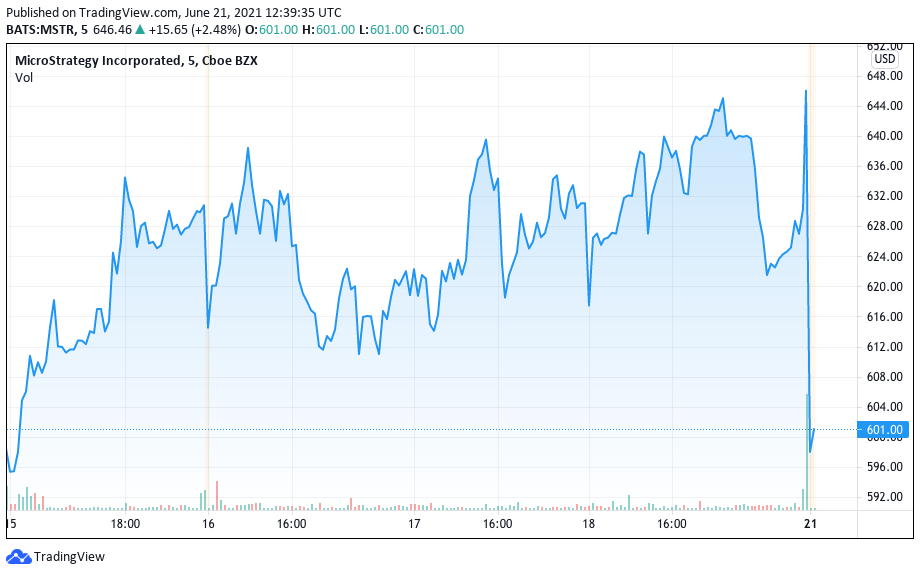Click the 644.00 price axis label
This screenshot has height=575, width=920.
[884, 106]
